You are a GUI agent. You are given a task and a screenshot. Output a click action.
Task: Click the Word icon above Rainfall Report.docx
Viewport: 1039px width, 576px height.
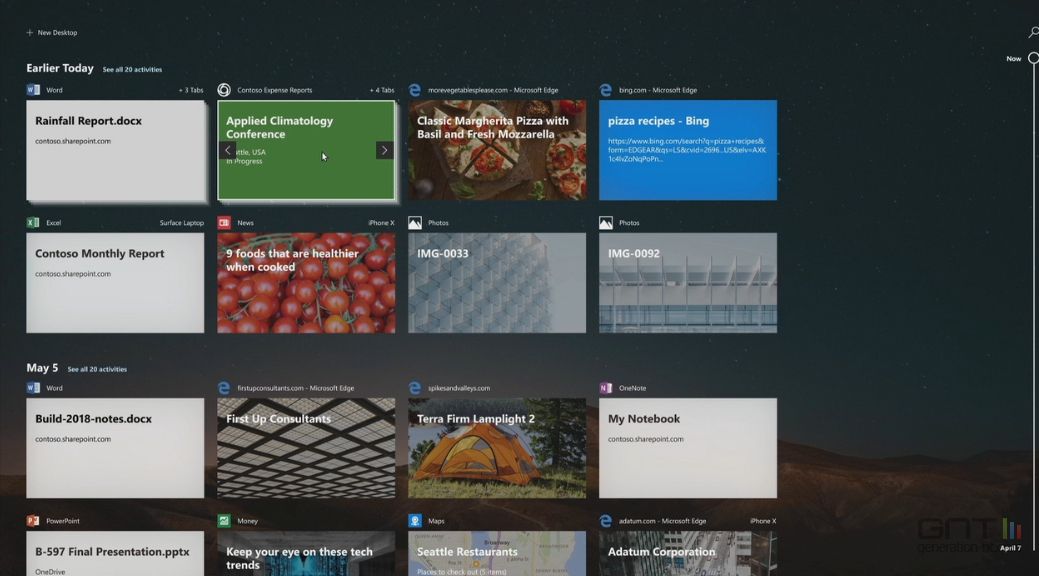[x=33, y=90]
